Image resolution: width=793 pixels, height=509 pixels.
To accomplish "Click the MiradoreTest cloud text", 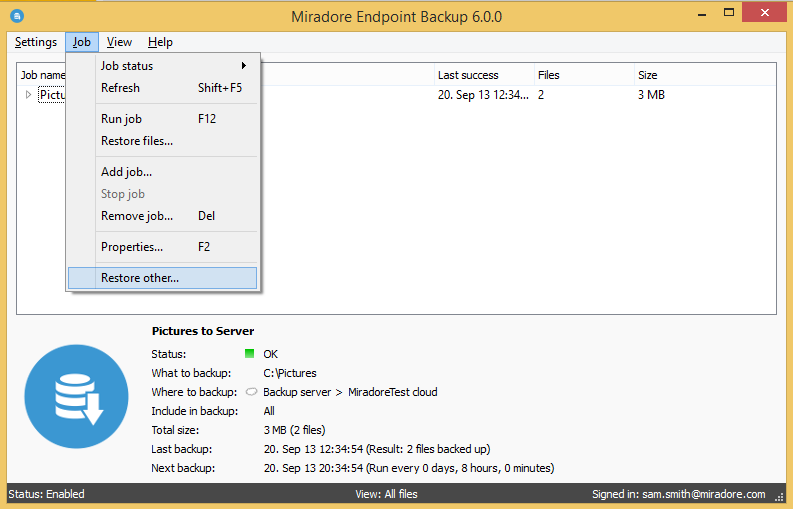I will click(392, 392).
